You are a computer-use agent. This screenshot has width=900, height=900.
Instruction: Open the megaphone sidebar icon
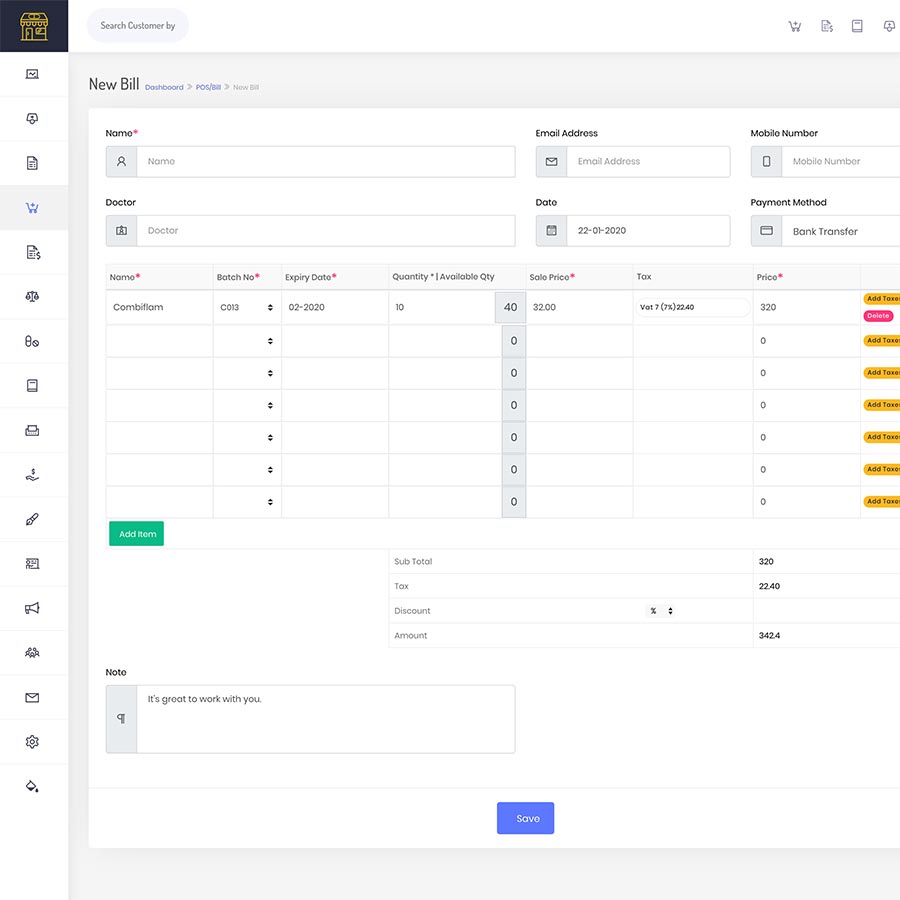coord(32,608)
